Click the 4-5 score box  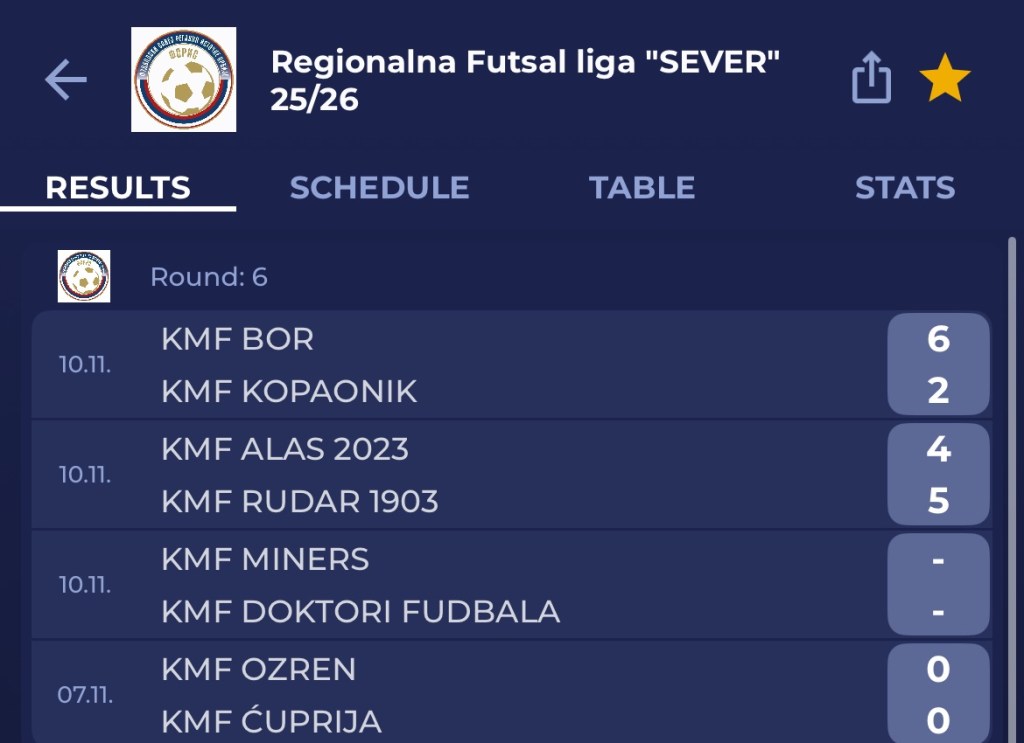tap(937, 475)
